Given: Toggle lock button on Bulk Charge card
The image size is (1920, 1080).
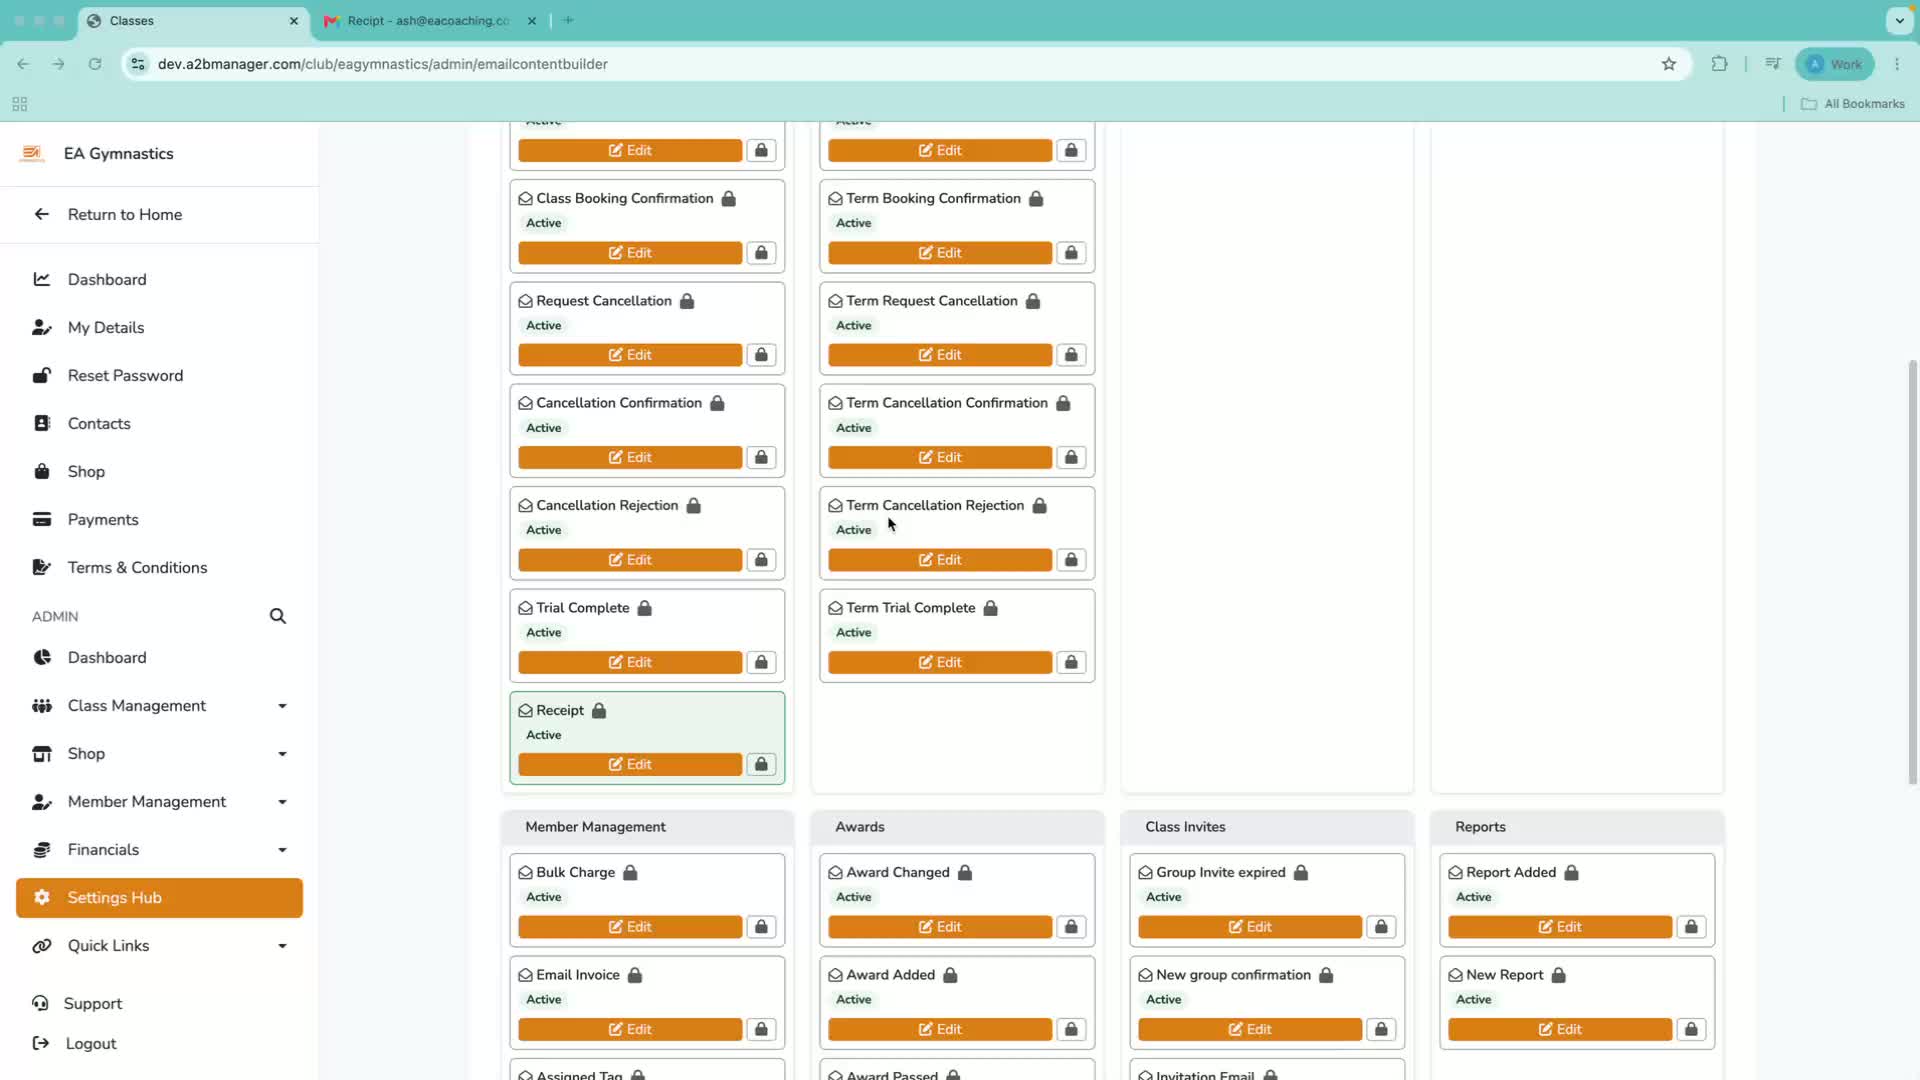Looking at the screenshot, I should (761, 927).
